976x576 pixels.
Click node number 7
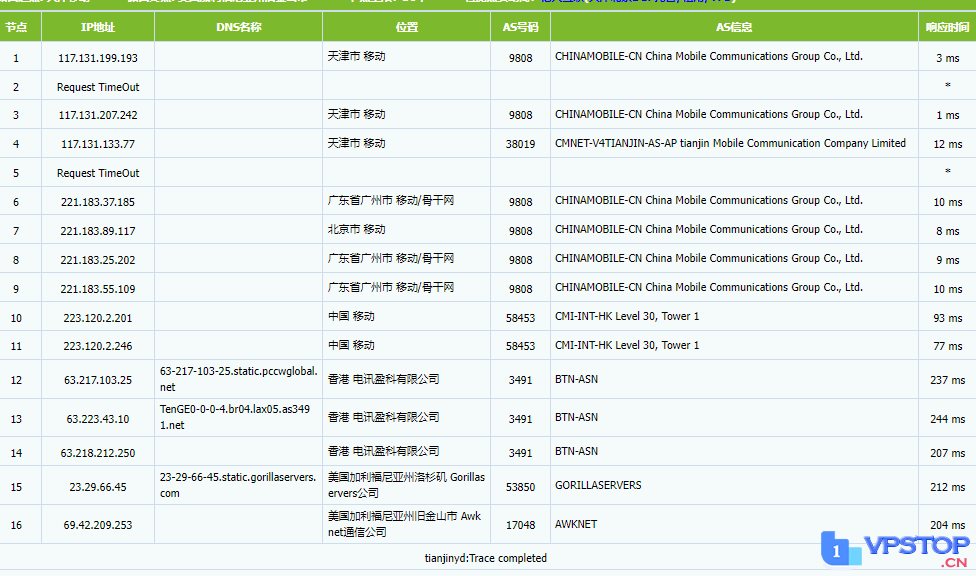[16, 231]
